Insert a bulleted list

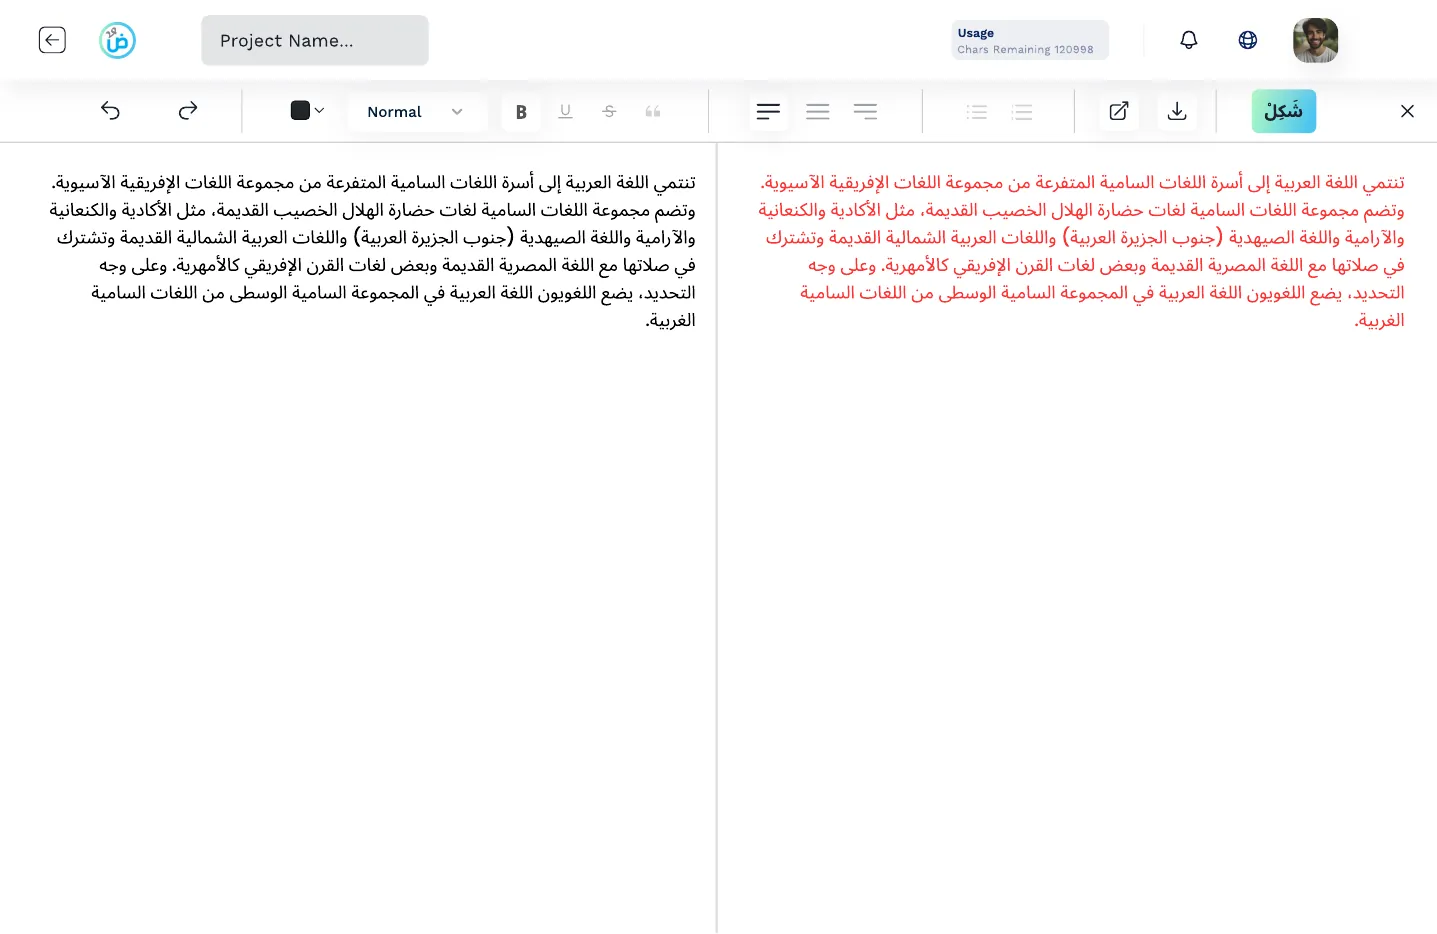click(977, 112)
